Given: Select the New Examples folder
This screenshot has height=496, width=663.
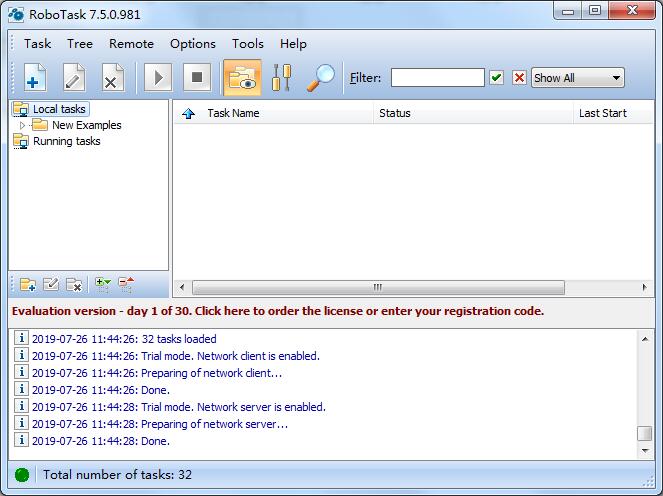Looking at the screenshot, I should (x=86, y=125).
